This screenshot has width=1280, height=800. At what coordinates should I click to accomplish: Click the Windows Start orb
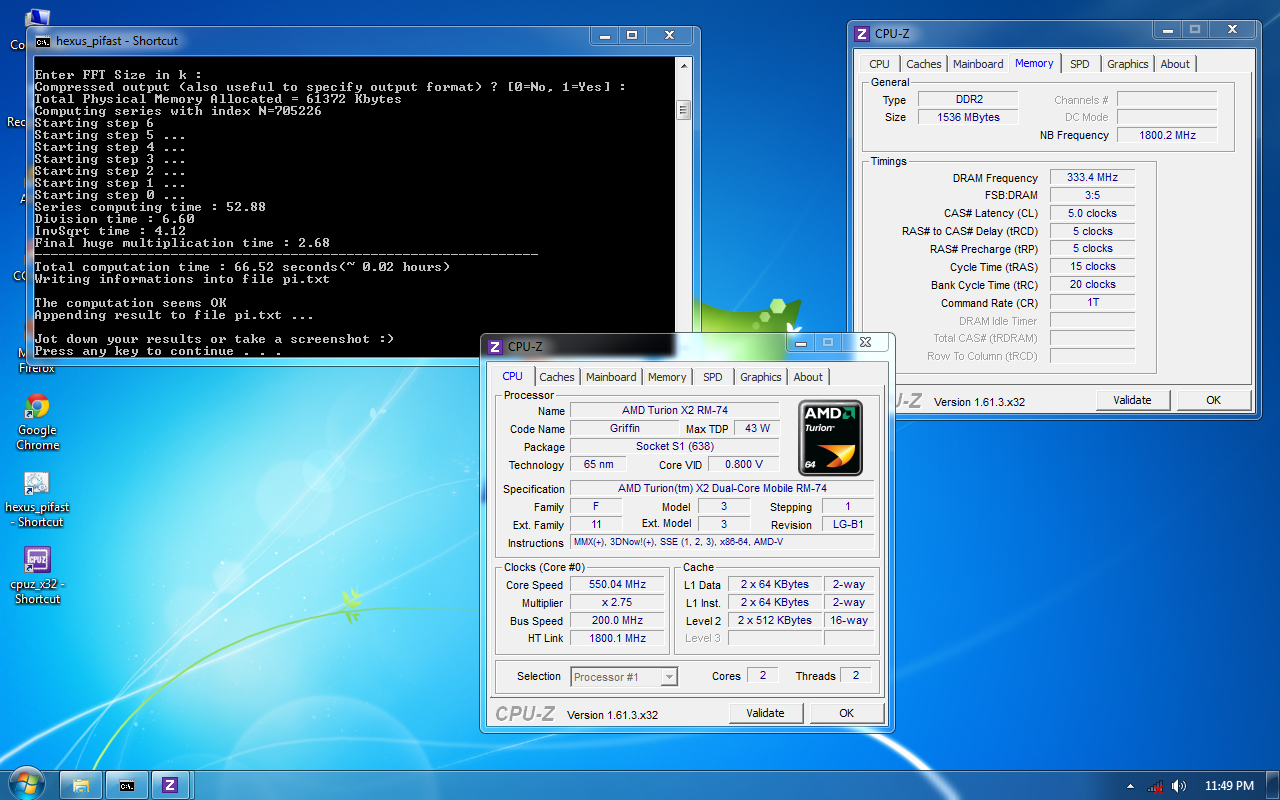point(26,785)
